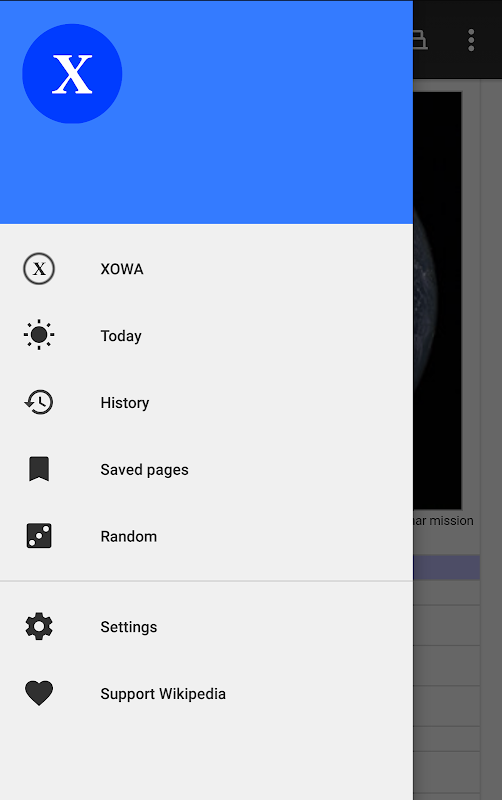Viewport: 502px width, 800px height.
Task: Go to Saved pages
Action: 206,469
